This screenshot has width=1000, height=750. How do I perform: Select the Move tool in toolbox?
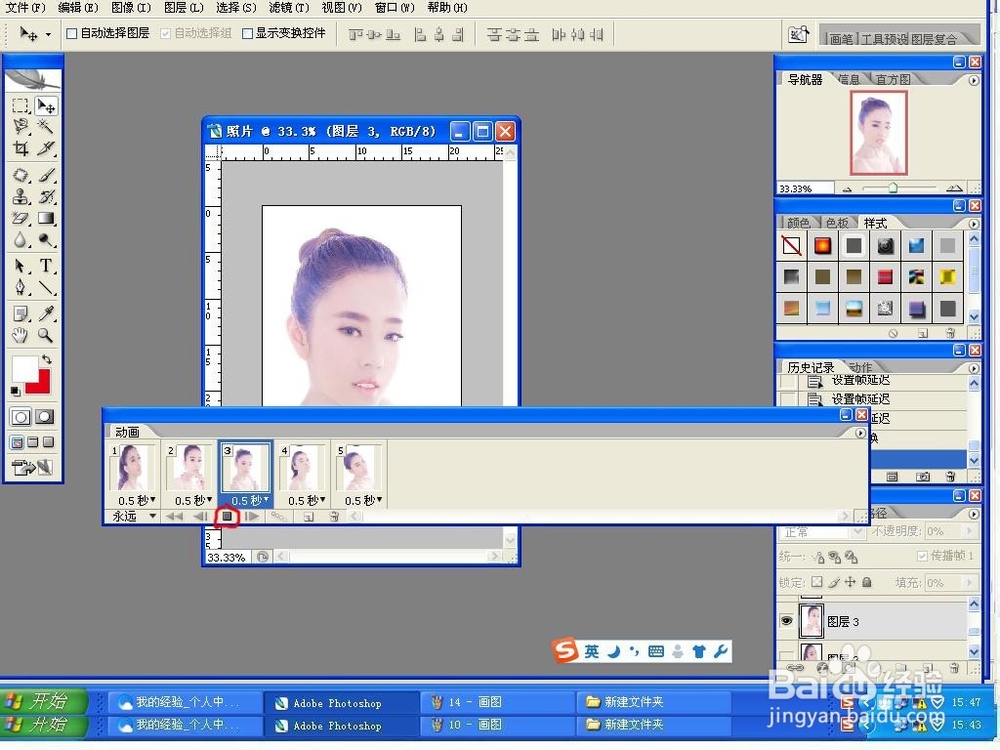point(45,105)
